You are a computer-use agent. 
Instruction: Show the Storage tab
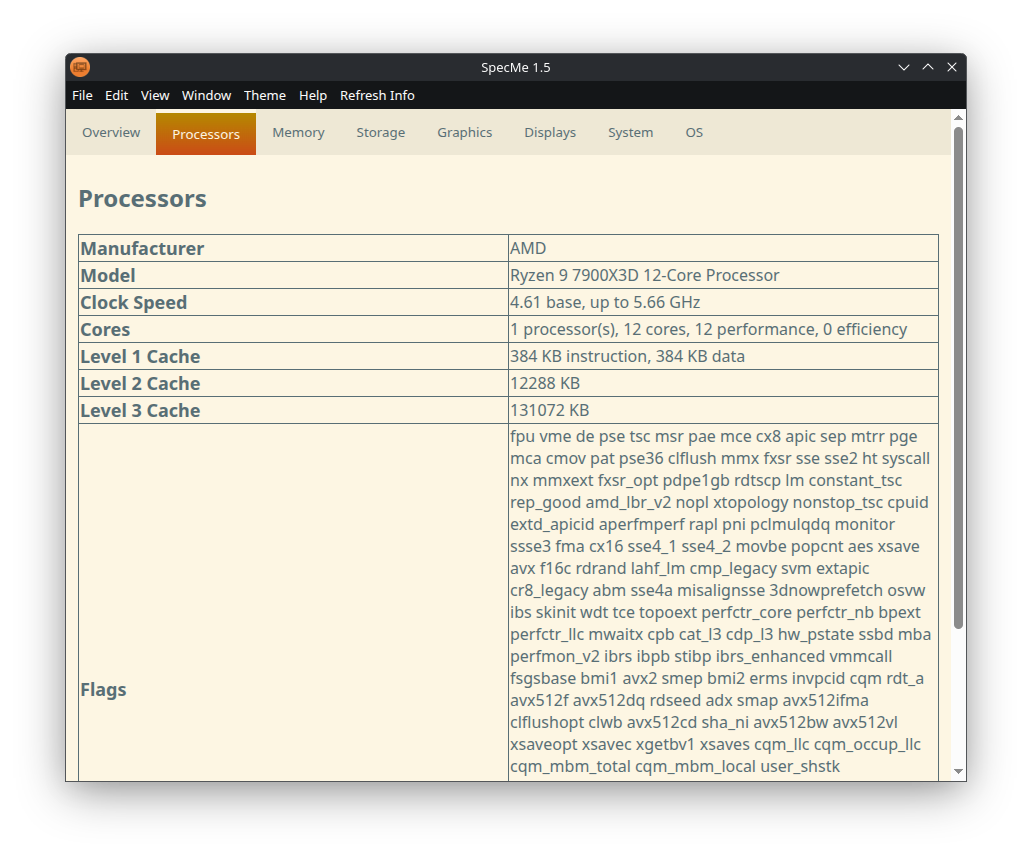(x=381, y=133)
